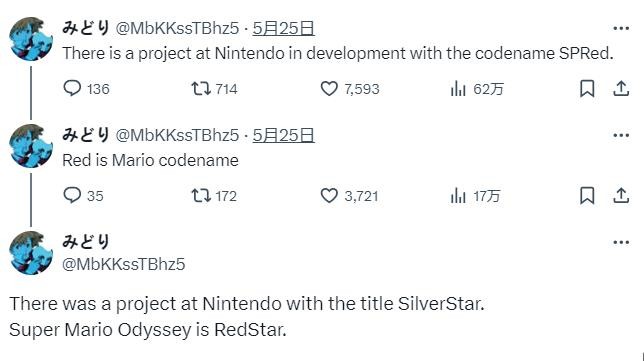
Task: Retweet the SPRed codename tweet
Action: (x=201, y=88)
